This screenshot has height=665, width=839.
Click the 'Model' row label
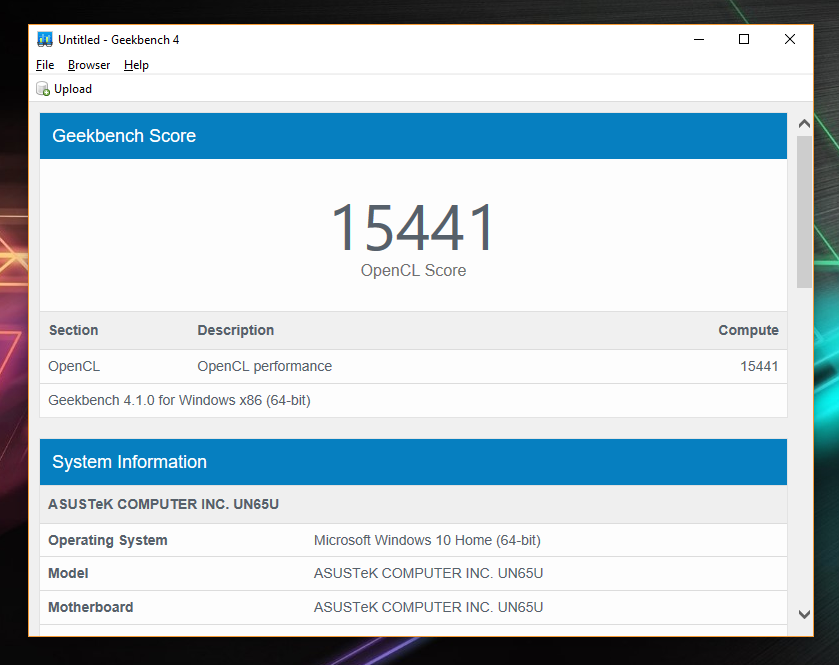coord(68,574)
